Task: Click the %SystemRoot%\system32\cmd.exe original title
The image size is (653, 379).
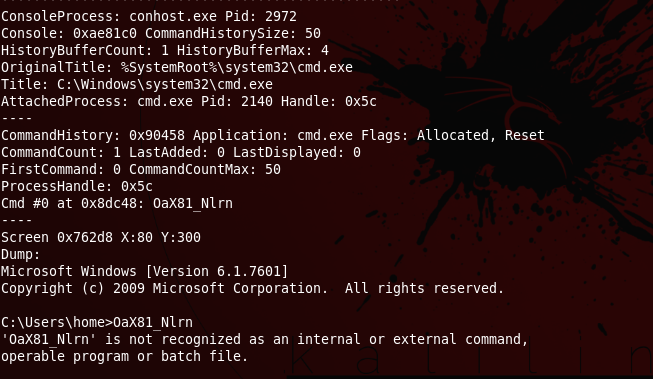Action: click(x=237, y=67)
